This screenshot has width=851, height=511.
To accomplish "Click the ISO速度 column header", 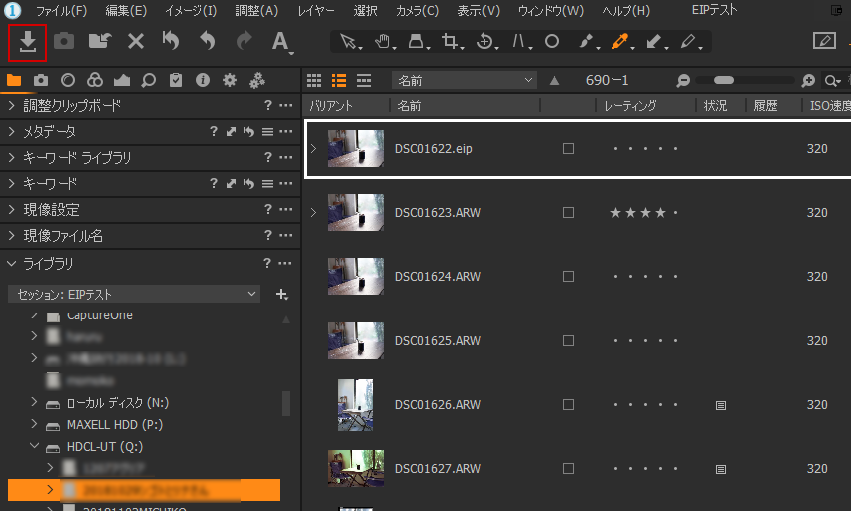I will (828, 105).
